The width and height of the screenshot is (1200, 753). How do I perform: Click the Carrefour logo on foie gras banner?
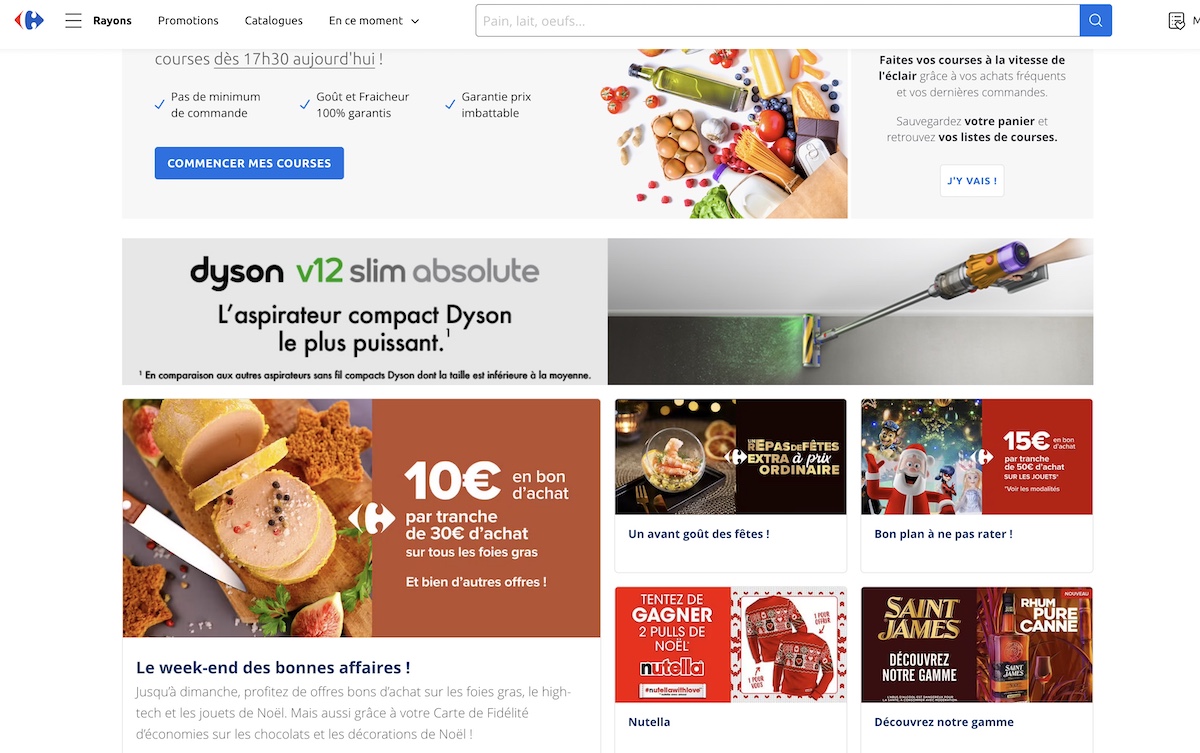pyautogui.click(x=372, y=517)
